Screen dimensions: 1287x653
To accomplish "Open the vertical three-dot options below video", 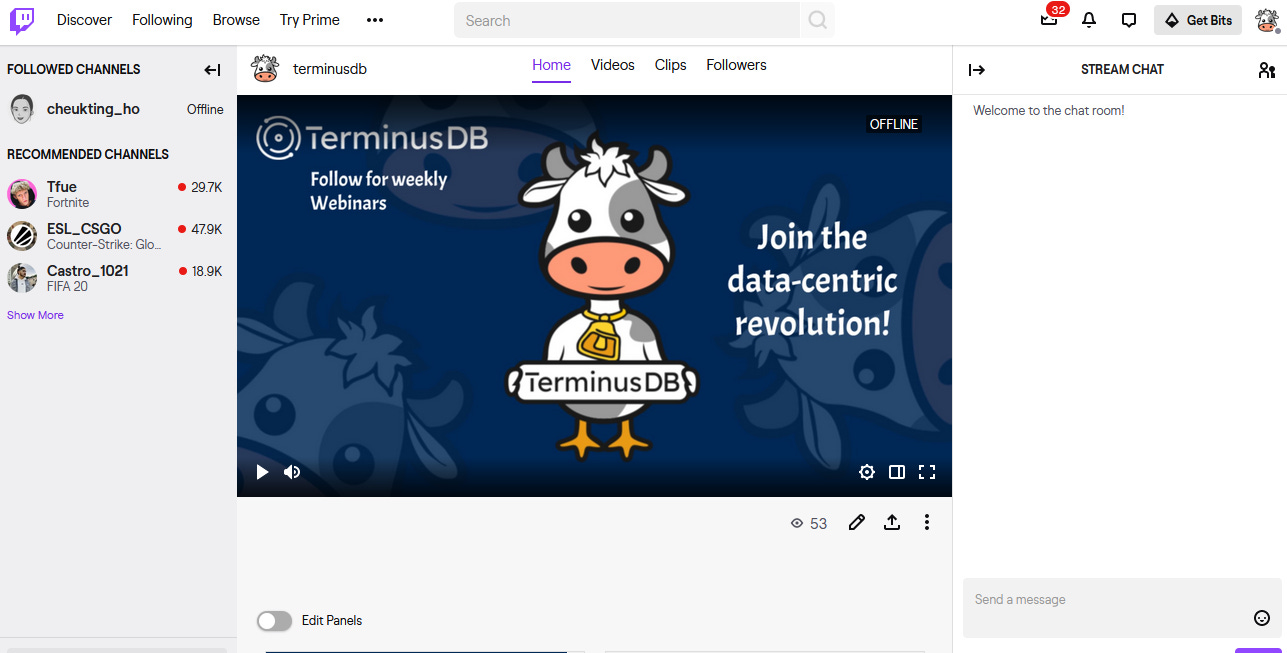I will pyautogui.click(x=927, y=522).
